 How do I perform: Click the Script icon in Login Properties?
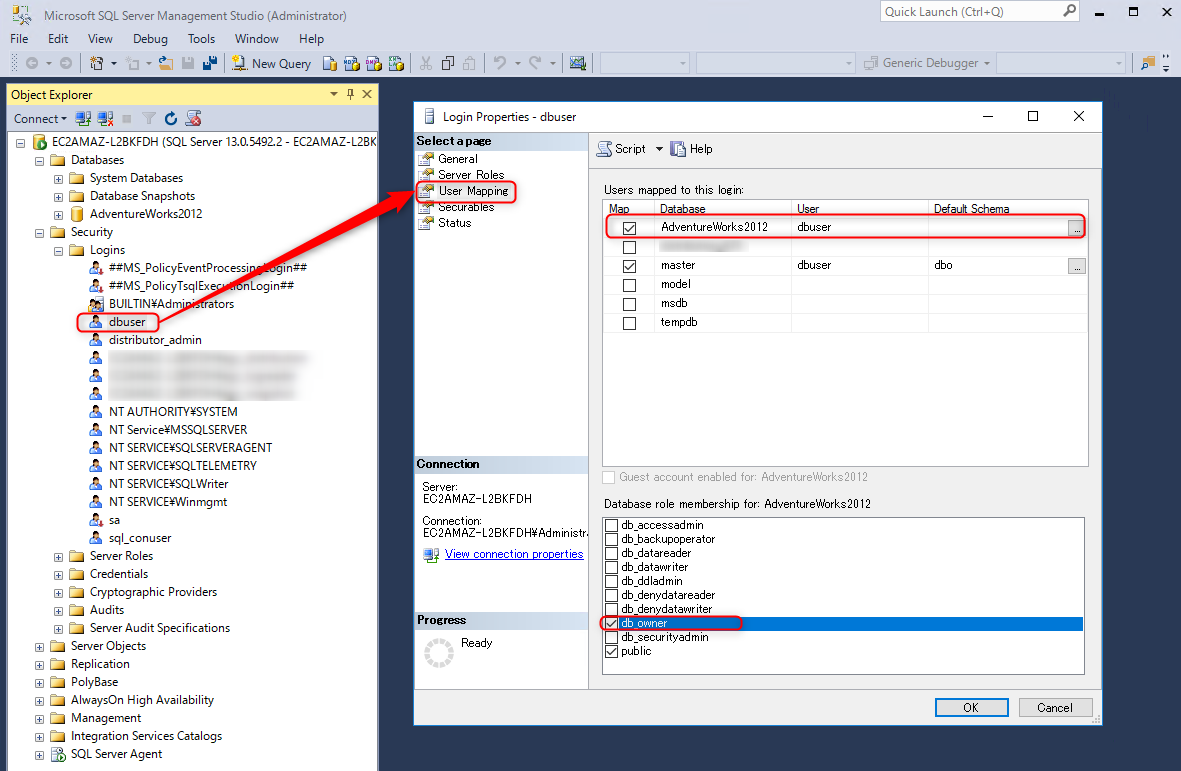pyautogui.click(x=604, y=149)
